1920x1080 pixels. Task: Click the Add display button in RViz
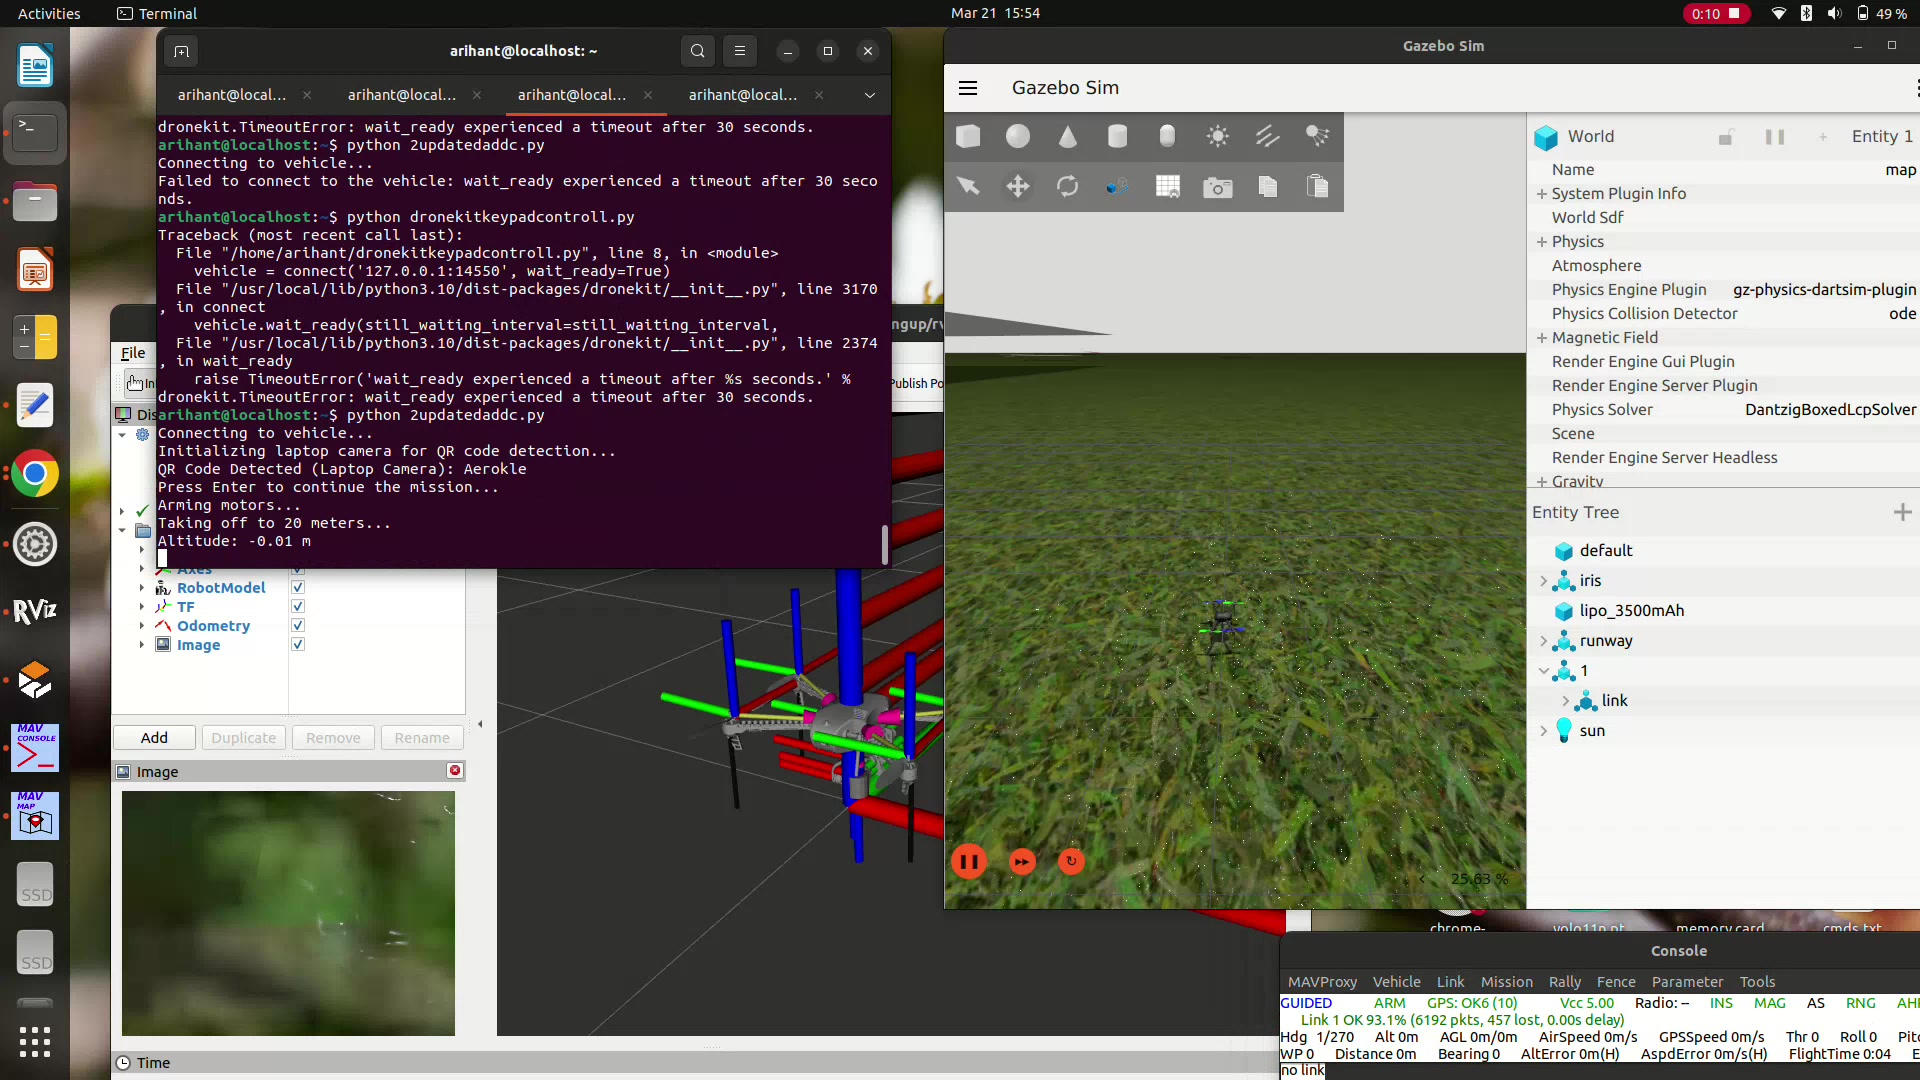154,738
